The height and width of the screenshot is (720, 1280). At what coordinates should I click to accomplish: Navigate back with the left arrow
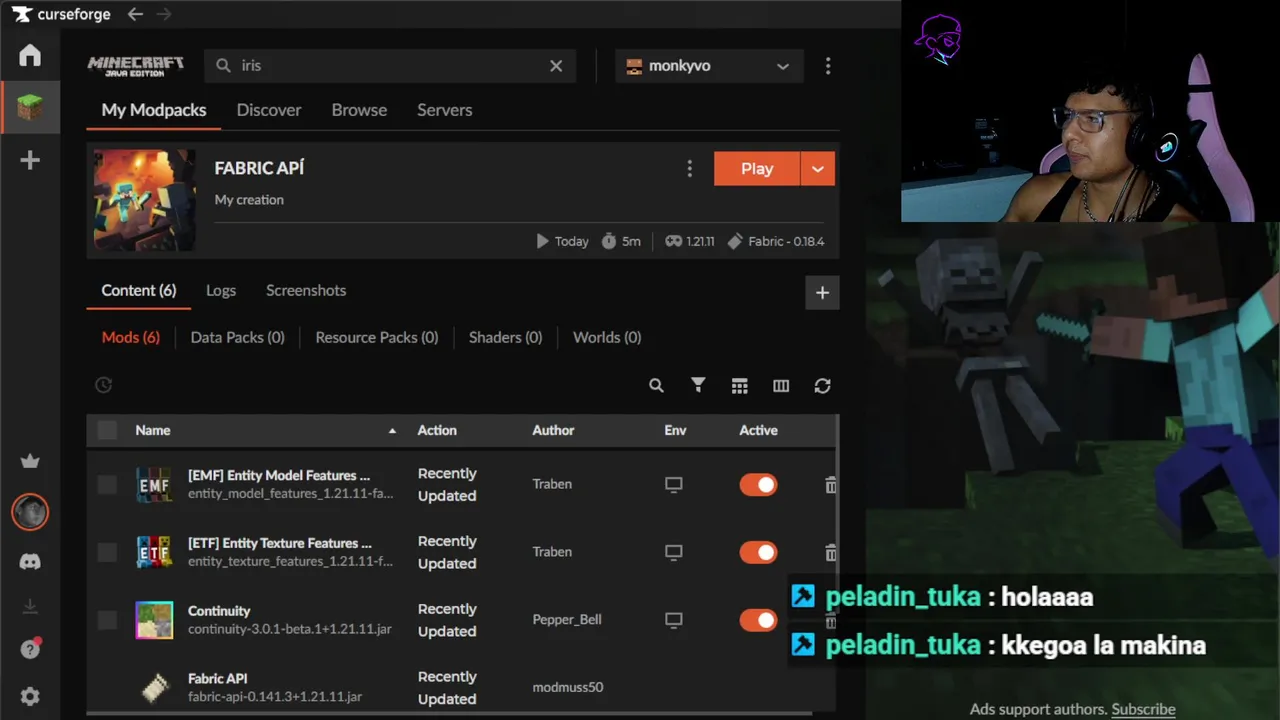[135, 14]
